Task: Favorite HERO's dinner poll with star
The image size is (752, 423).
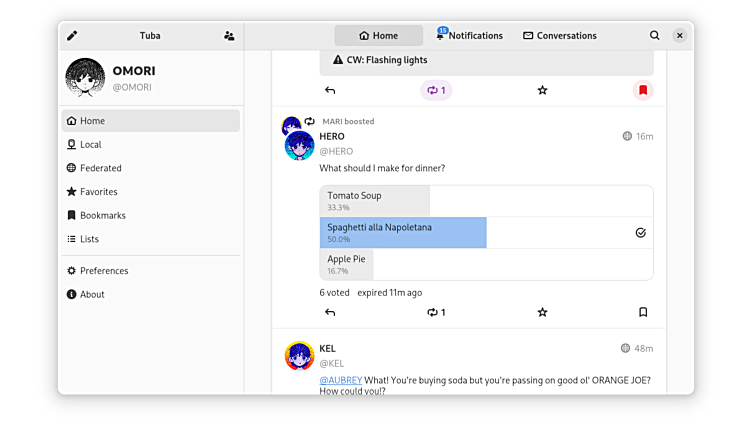Action: 542,312
